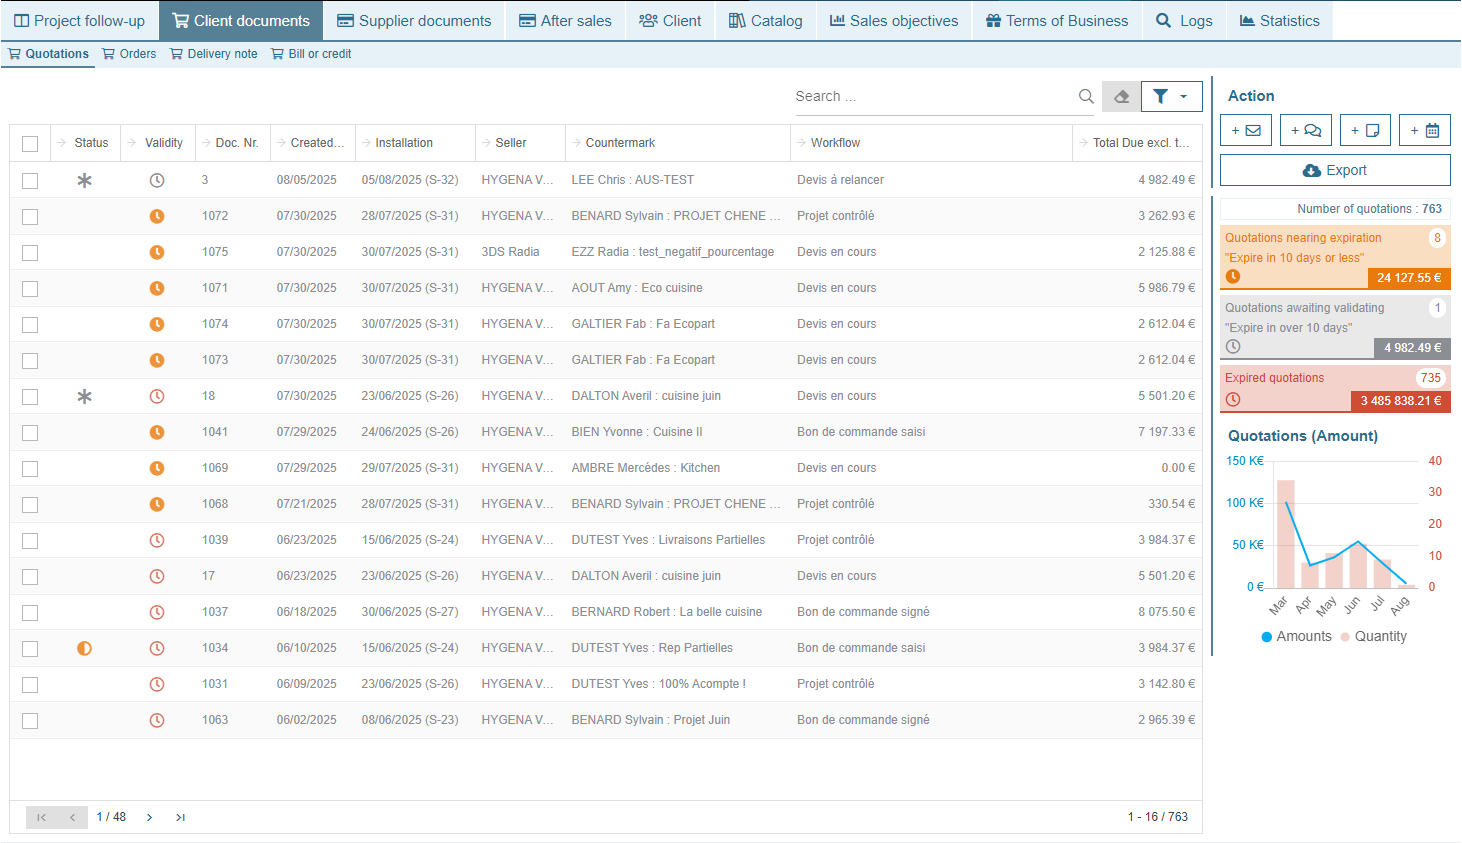Check the row for quotation 1063

click(30, 720)
